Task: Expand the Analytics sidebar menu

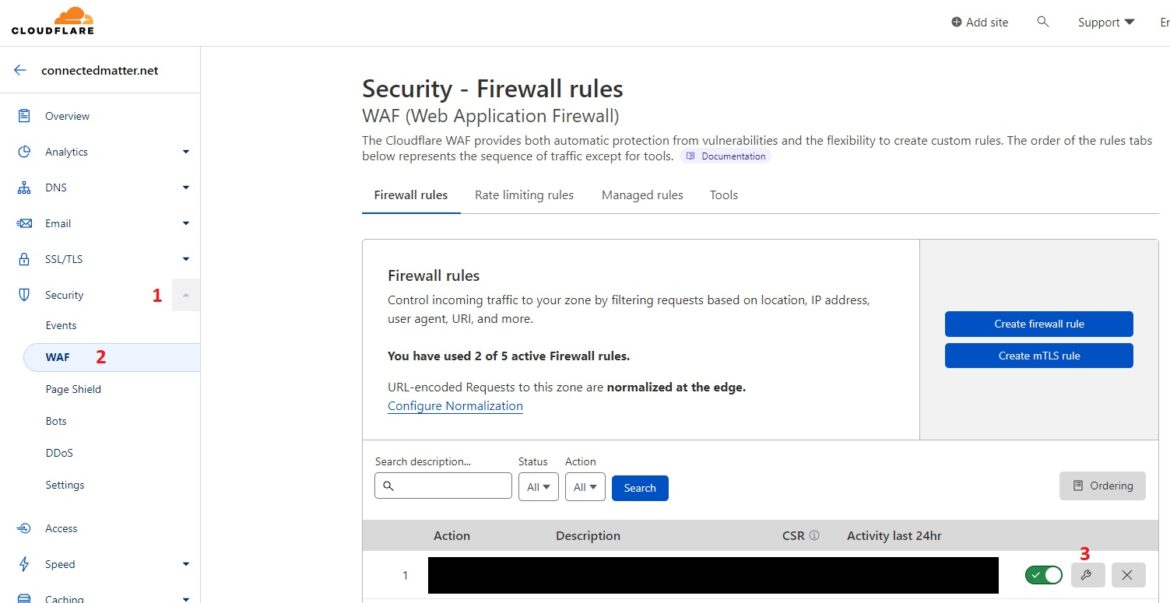Action: pyautogui.click(x=185, y=151)
